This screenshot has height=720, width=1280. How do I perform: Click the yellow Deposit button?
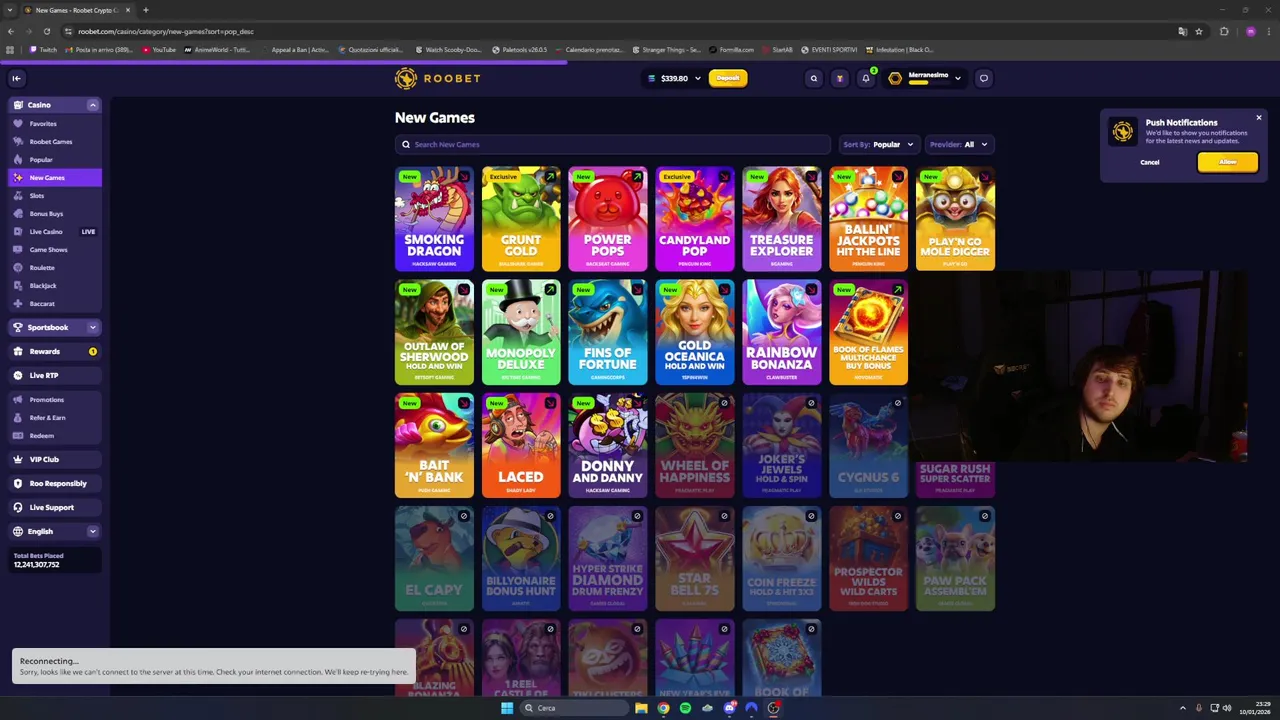728,78
